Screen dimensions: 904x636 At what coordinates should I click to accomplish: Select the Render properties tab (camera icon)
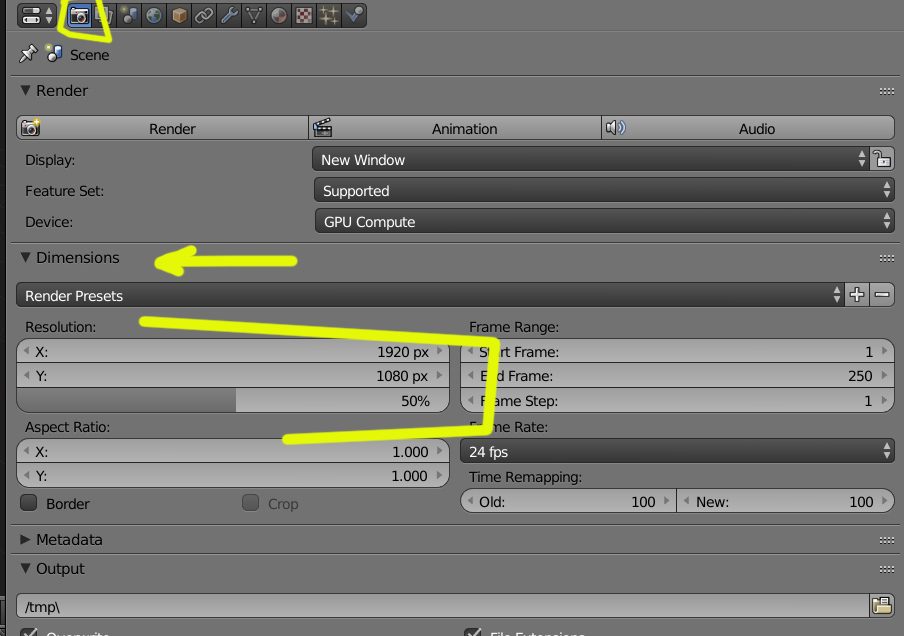[79, 16]
